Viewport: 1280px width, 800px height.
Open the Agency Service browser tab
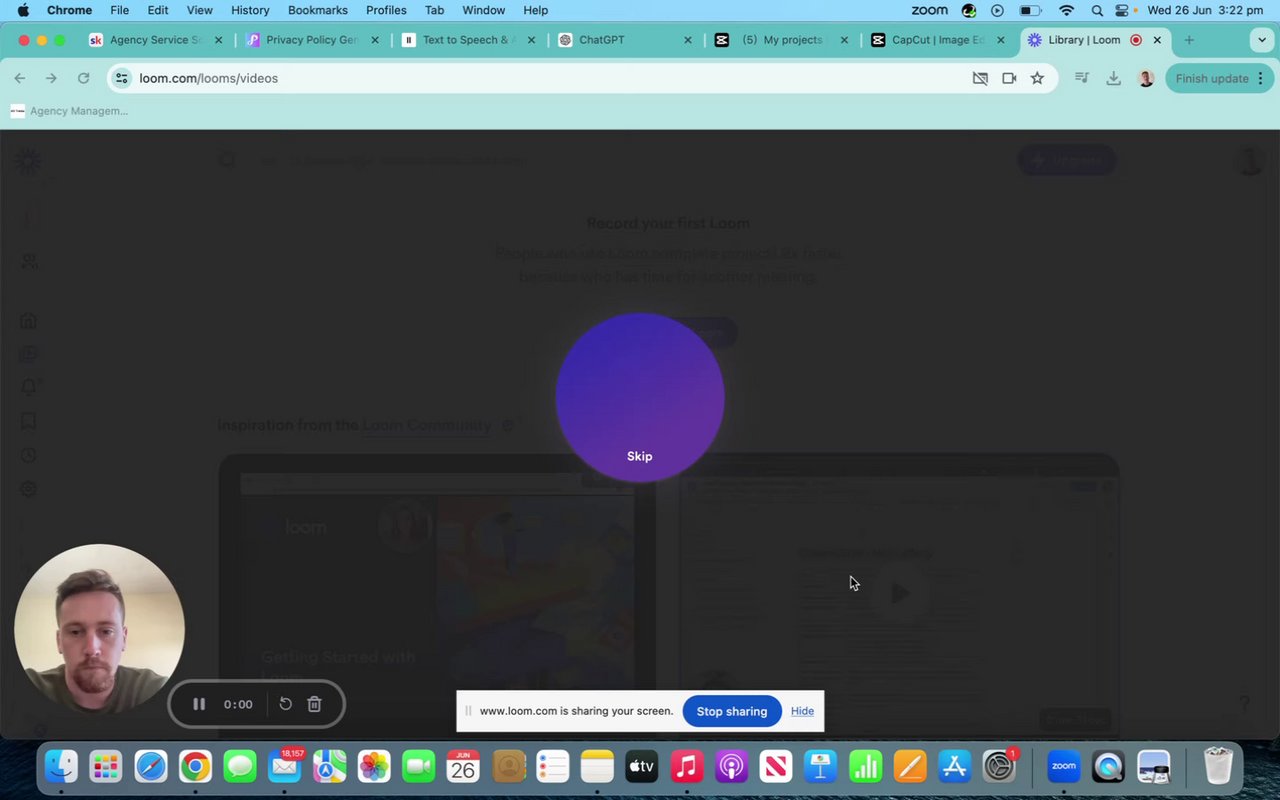[155, 40]
